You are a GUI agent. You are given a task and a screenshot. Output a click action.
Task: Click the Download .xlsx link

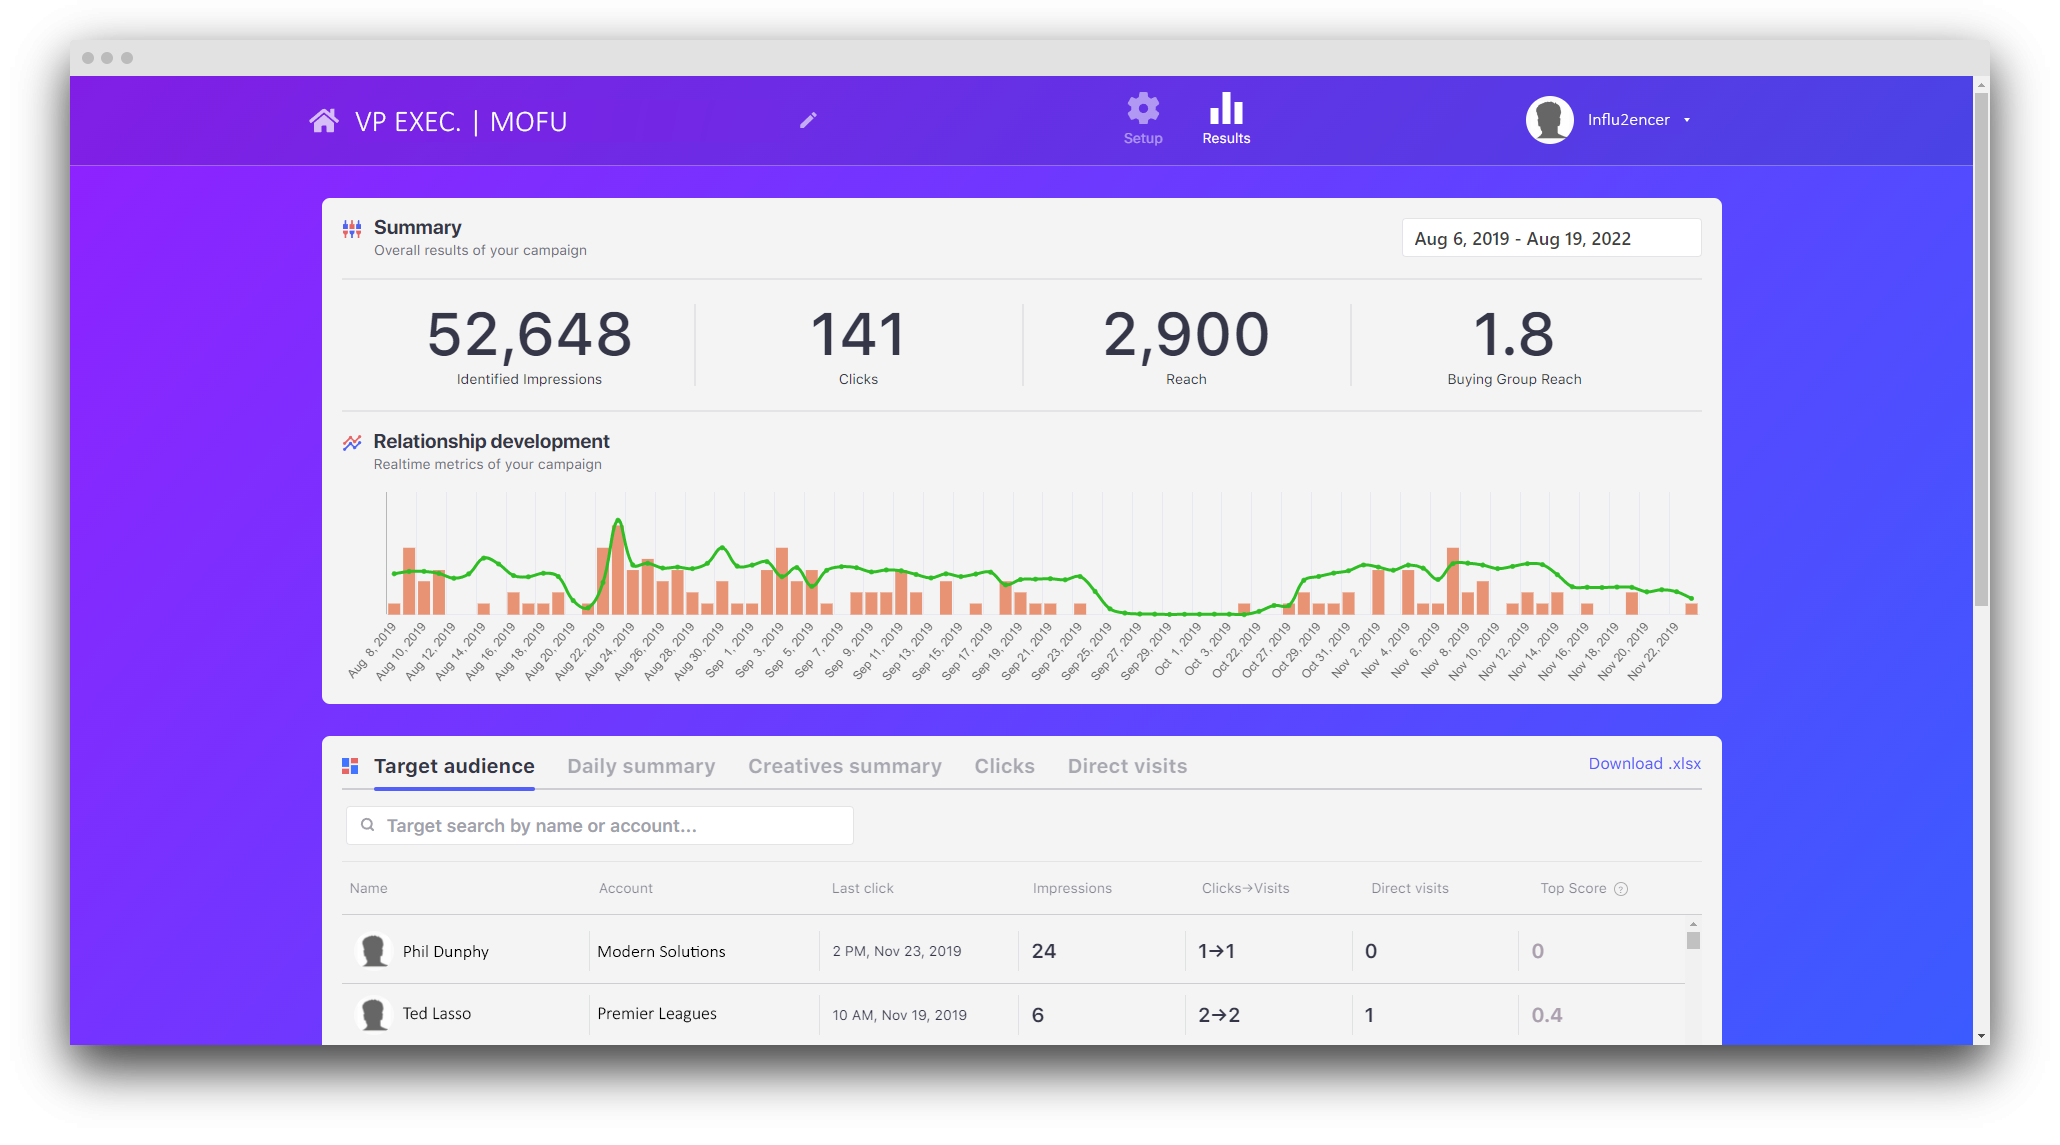[x=1644, y=764]
